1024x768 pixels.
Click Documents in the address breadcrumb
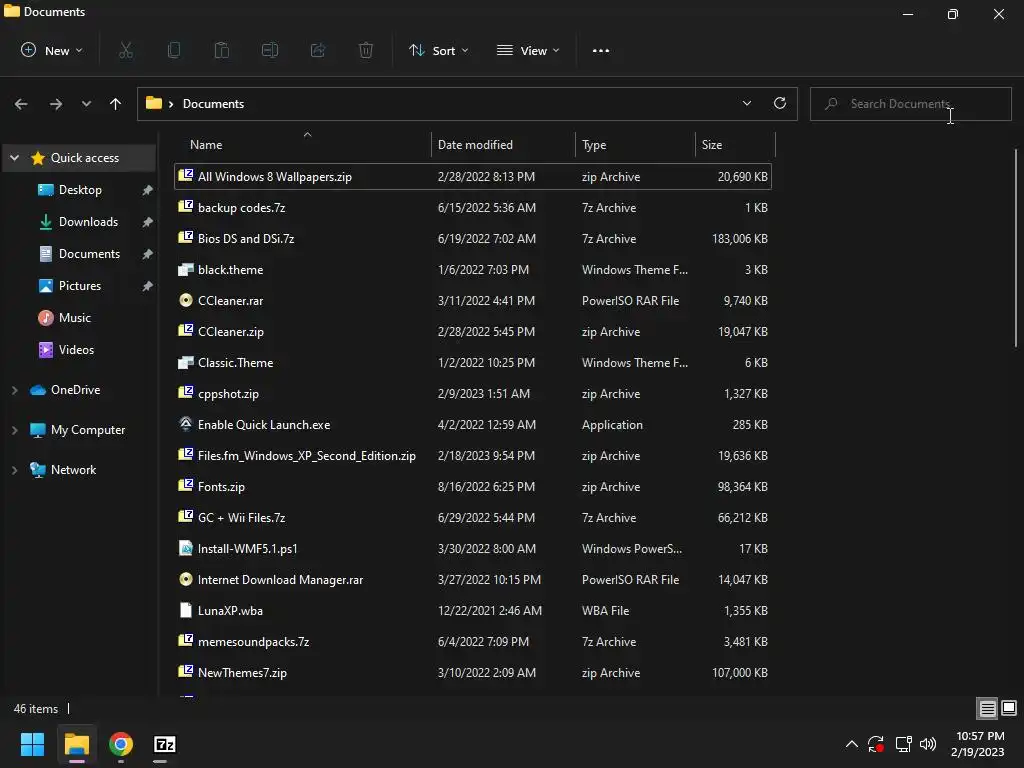(x=213, y=104)
